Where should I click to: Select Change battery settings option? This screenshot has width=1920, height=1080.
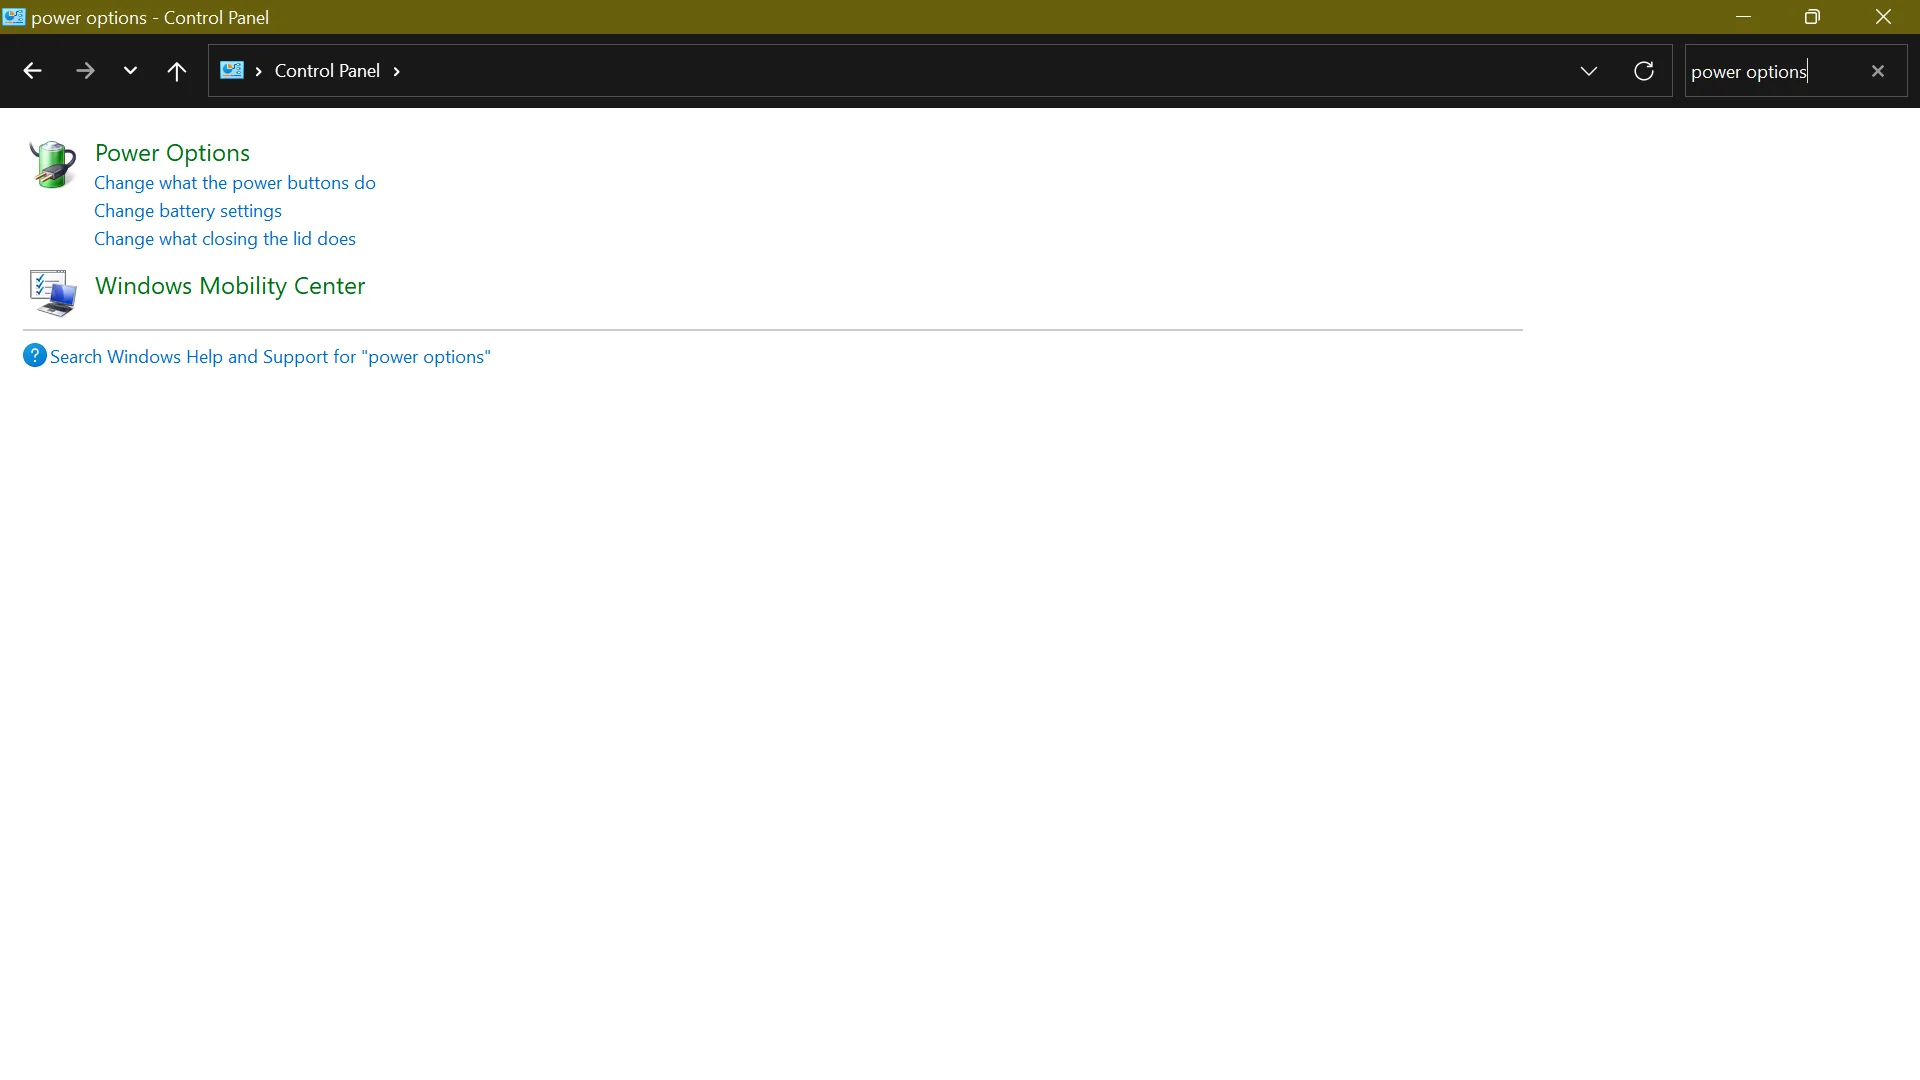187,210
